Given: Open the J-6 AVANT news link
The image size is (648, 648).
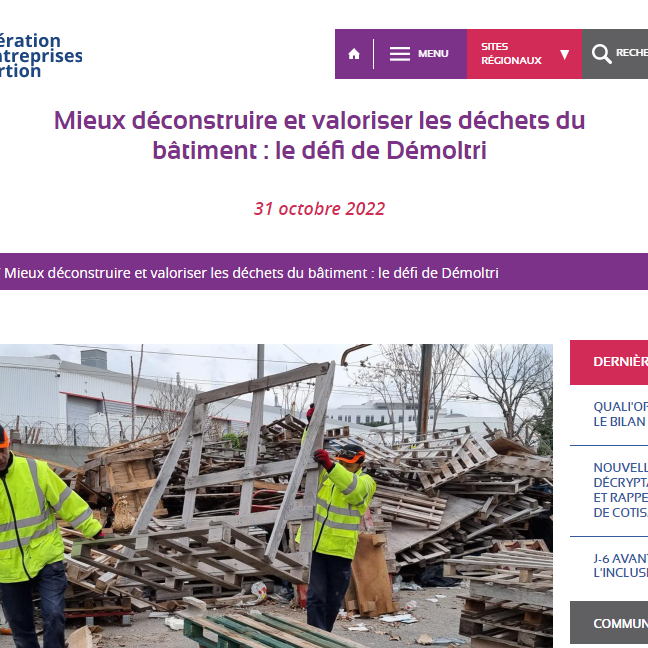Looking at the screenshot, I should pos(620,566).
